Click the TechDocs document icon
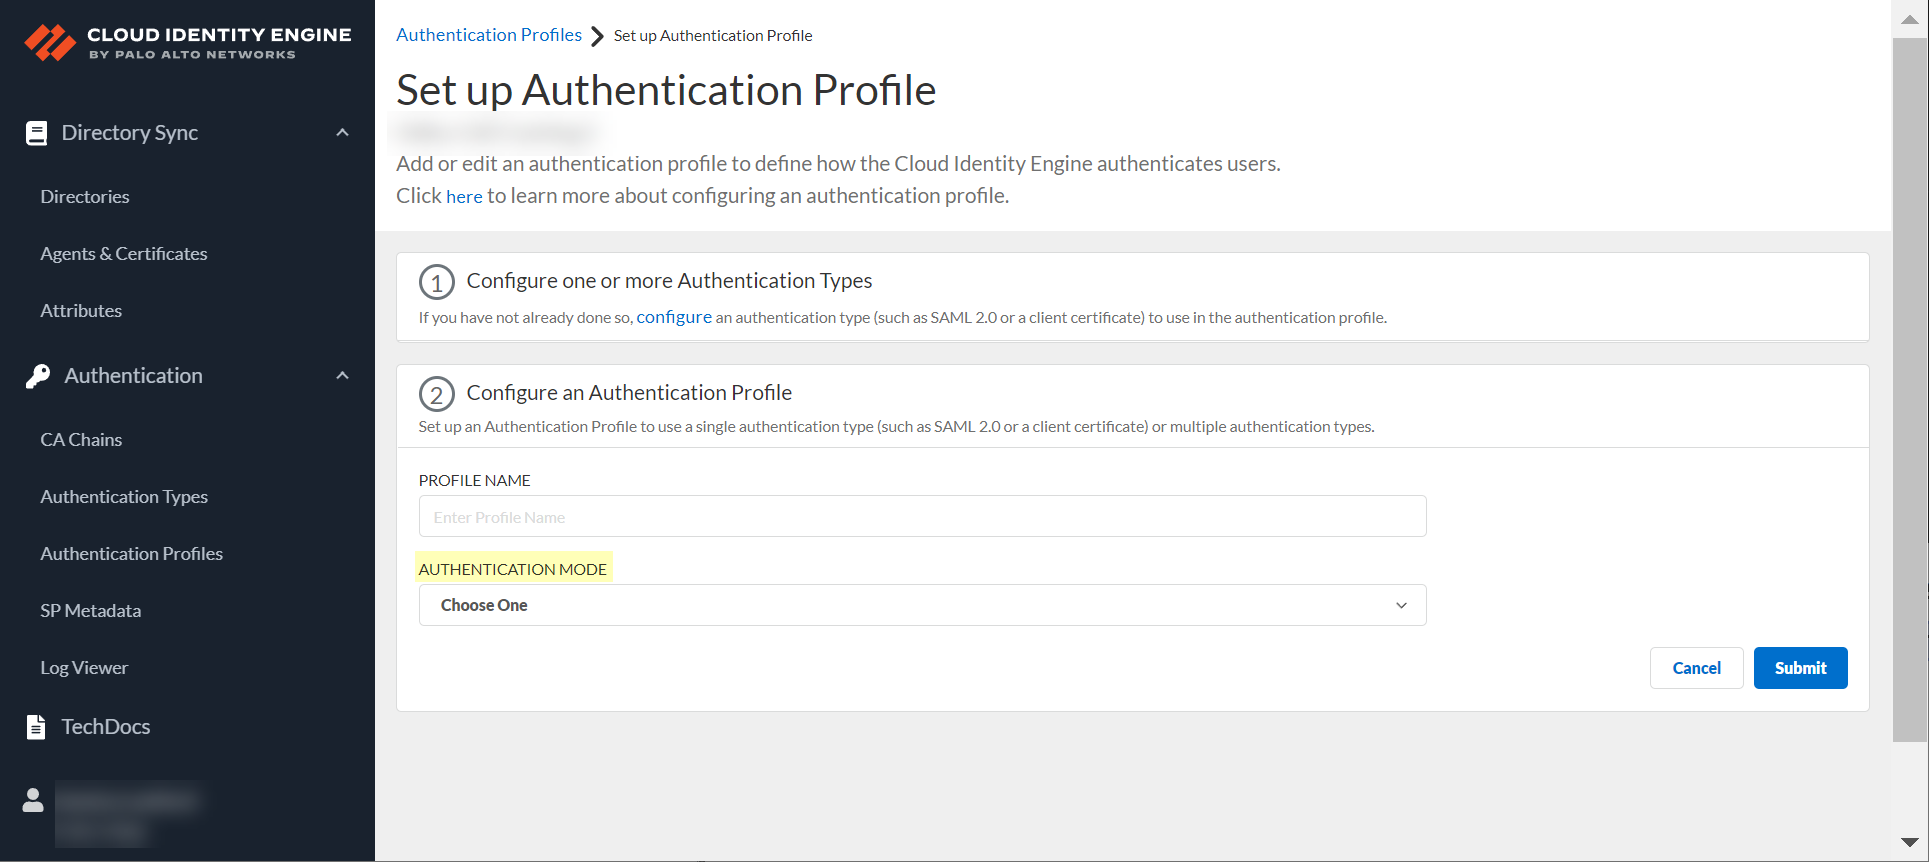The image size is (1929, 862). [36, 727]
